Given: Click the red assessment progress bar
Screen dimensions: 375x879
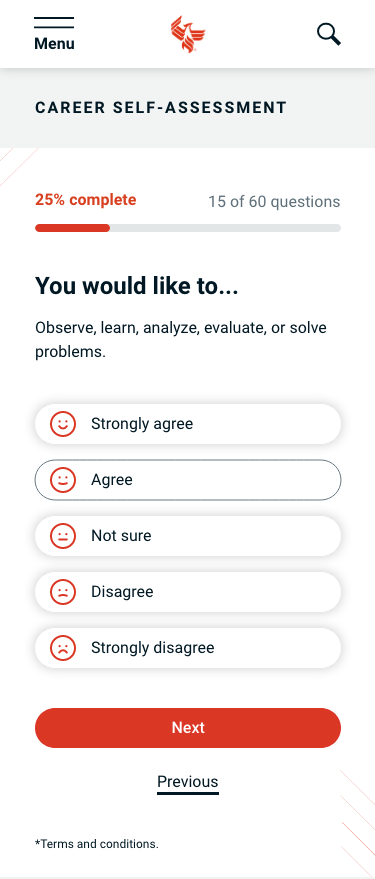Looking at the screenshot, I should pyautogui.click(x=188, y=228).
